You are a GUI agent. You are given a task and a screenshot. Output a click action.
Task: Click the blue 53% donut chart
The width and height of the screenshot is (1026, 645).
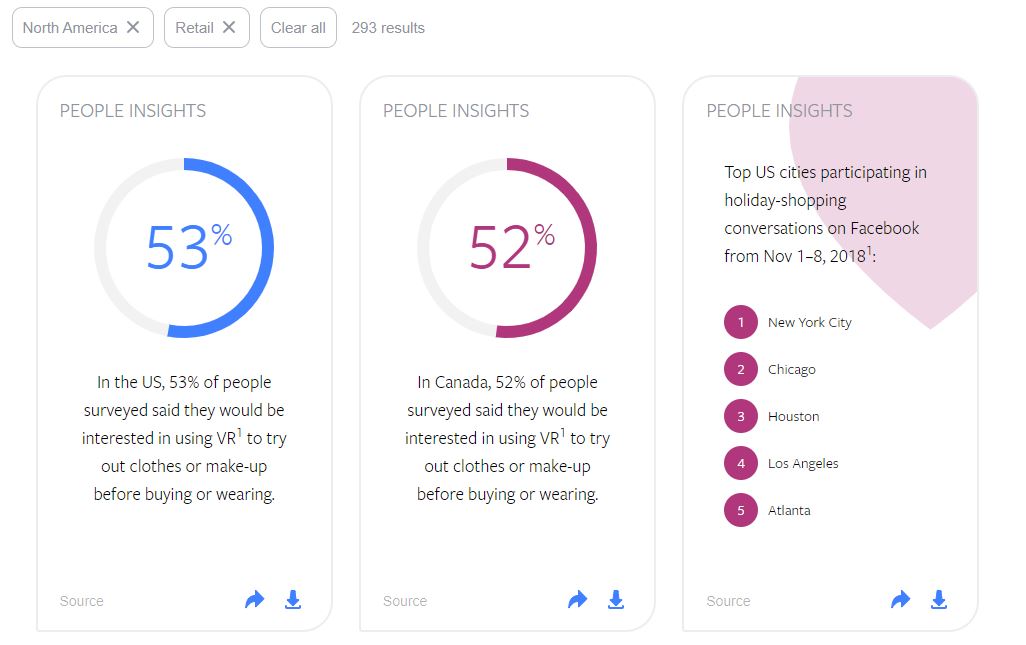[x=185, y=248]
